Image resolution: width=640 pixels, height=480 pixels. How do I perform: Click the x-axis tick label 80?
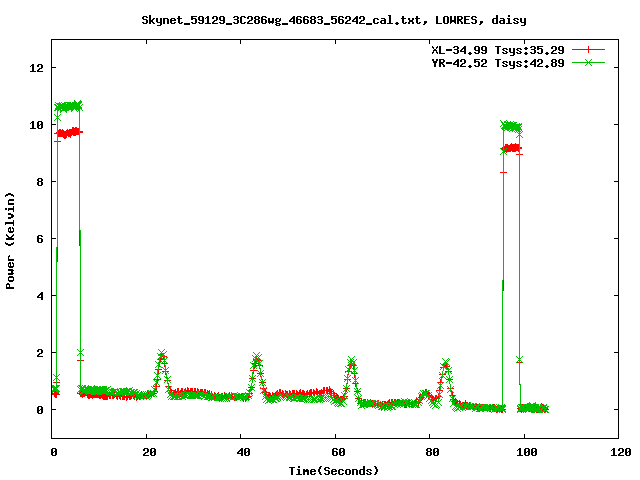pyautogui.click(x=432, y=452)
